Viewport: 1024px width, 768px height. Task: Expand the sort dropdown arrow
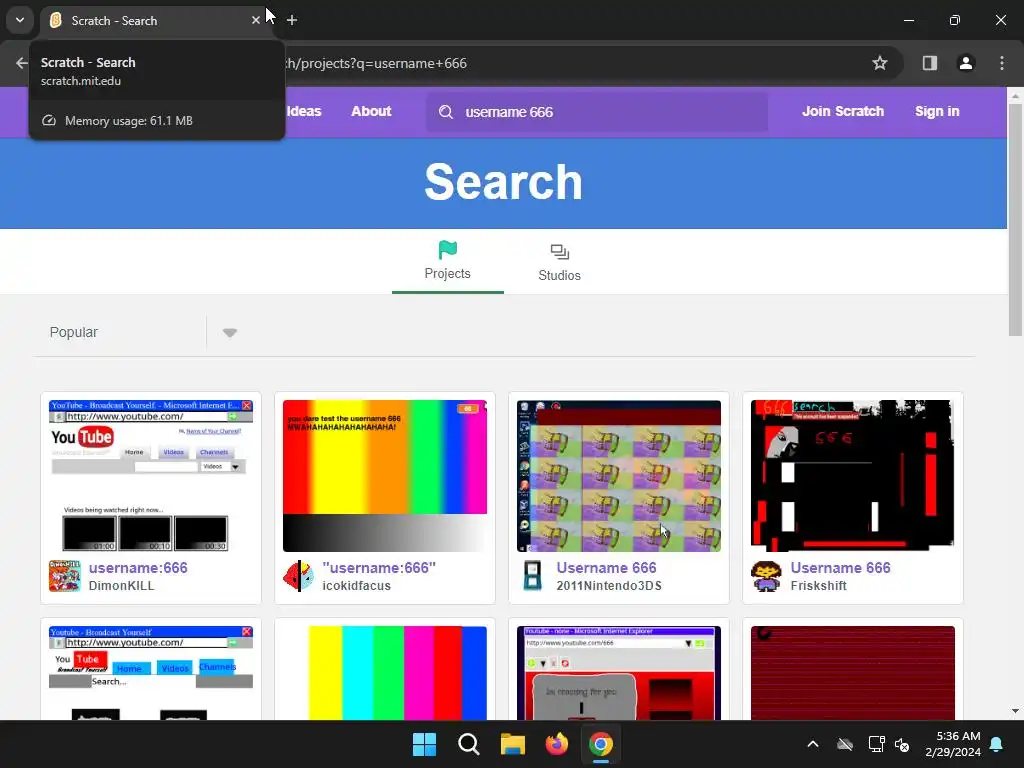point(229,333)
